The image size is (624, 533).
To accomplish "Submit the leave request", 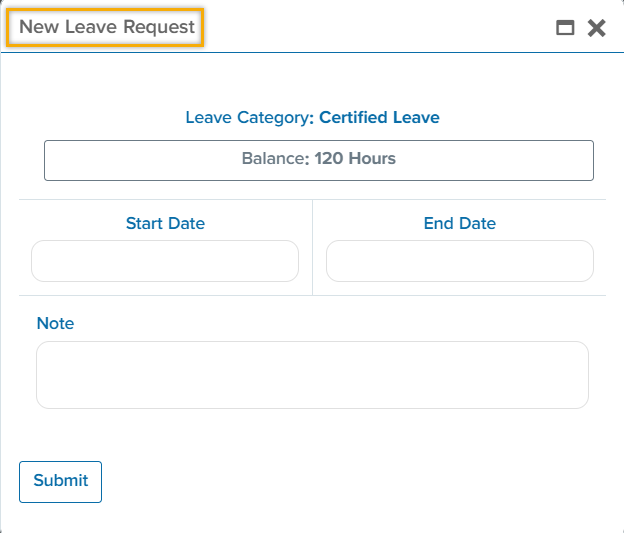I will point(60,481).
